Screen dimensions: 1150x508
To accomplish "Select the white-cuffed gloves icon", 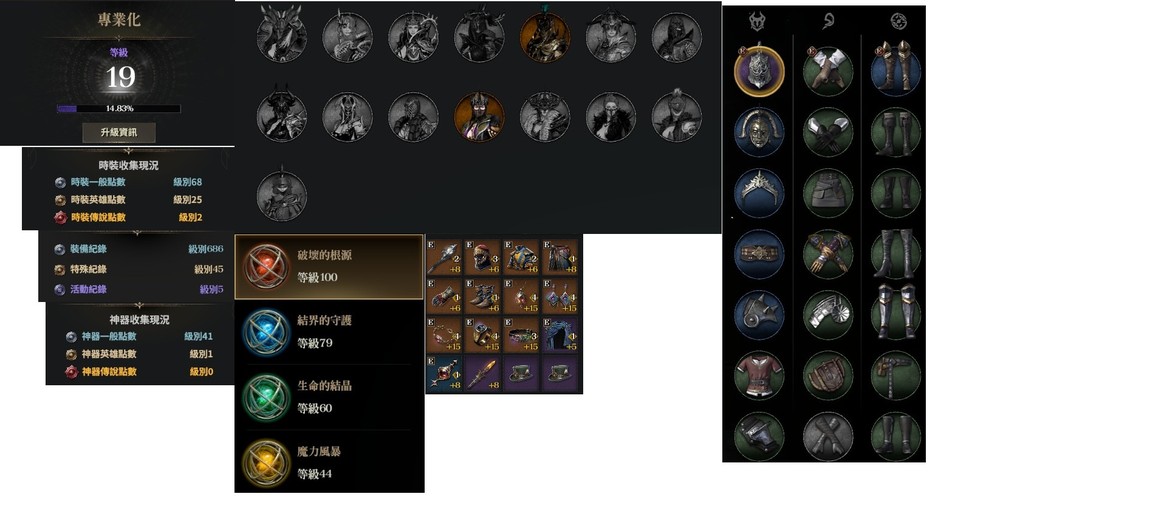I will coord(827,70).
